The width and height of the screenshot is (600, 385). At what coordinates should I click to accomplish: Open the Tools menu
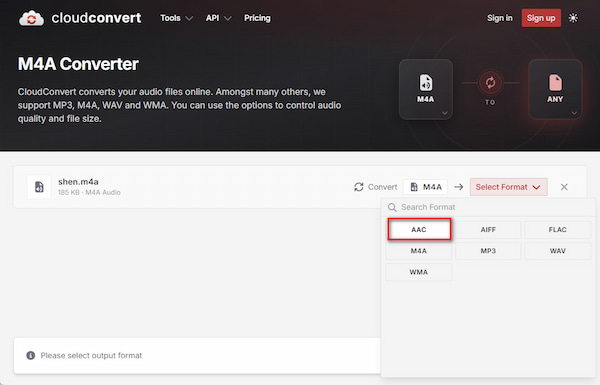[x=176, y=18]
